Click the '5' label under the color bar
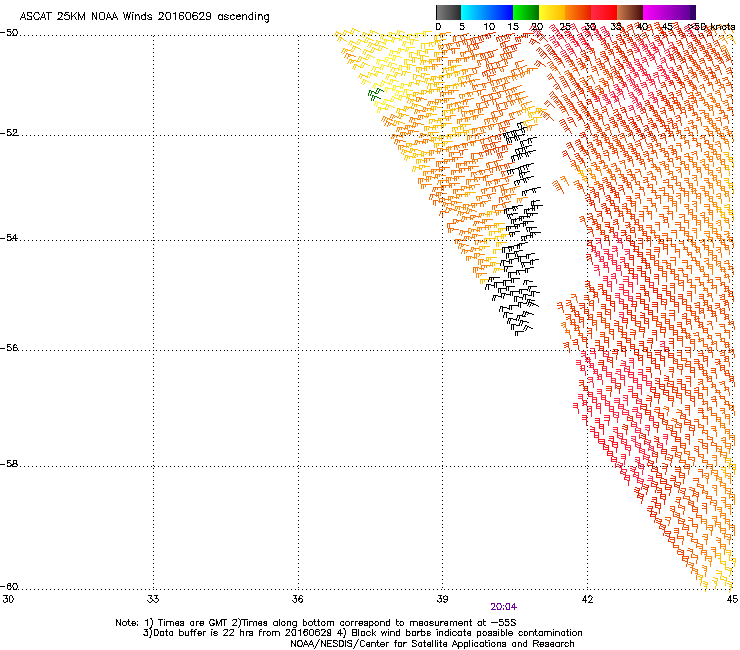This screenshot has width=740, height=650. (x=462, y=27)
